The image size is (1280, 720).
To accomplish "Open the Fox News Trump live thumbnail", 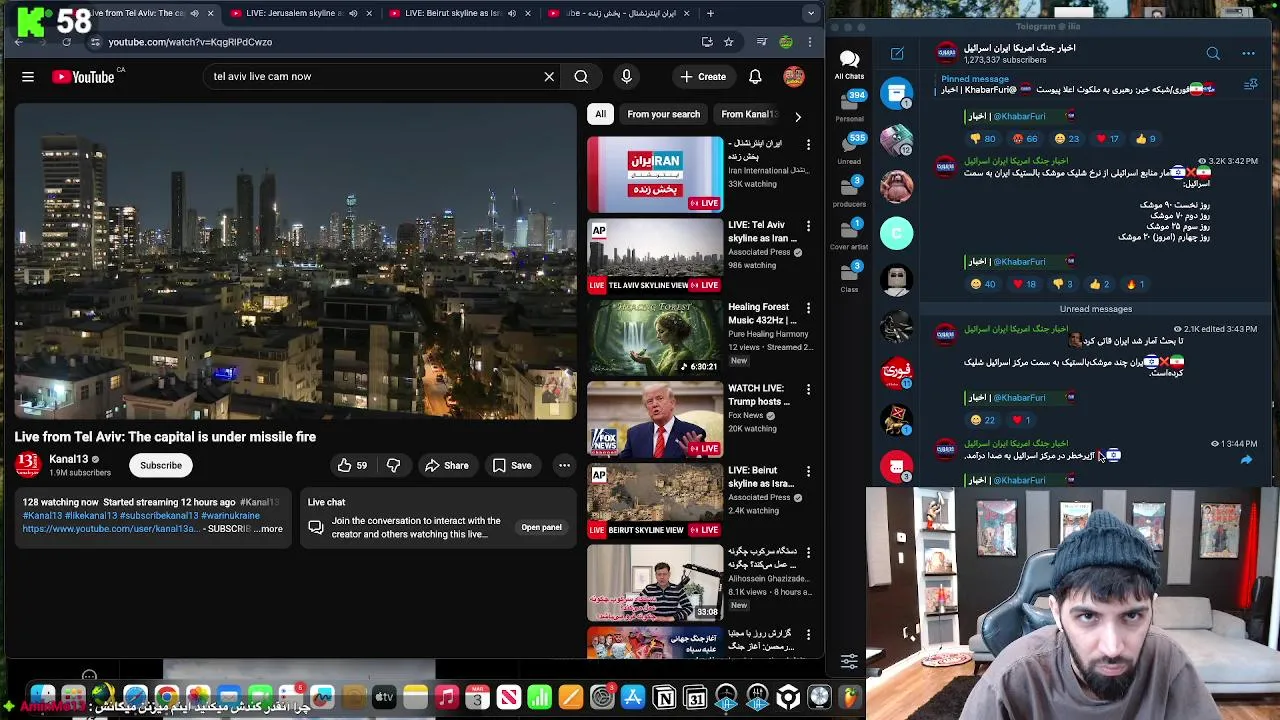I will point(655,419).
